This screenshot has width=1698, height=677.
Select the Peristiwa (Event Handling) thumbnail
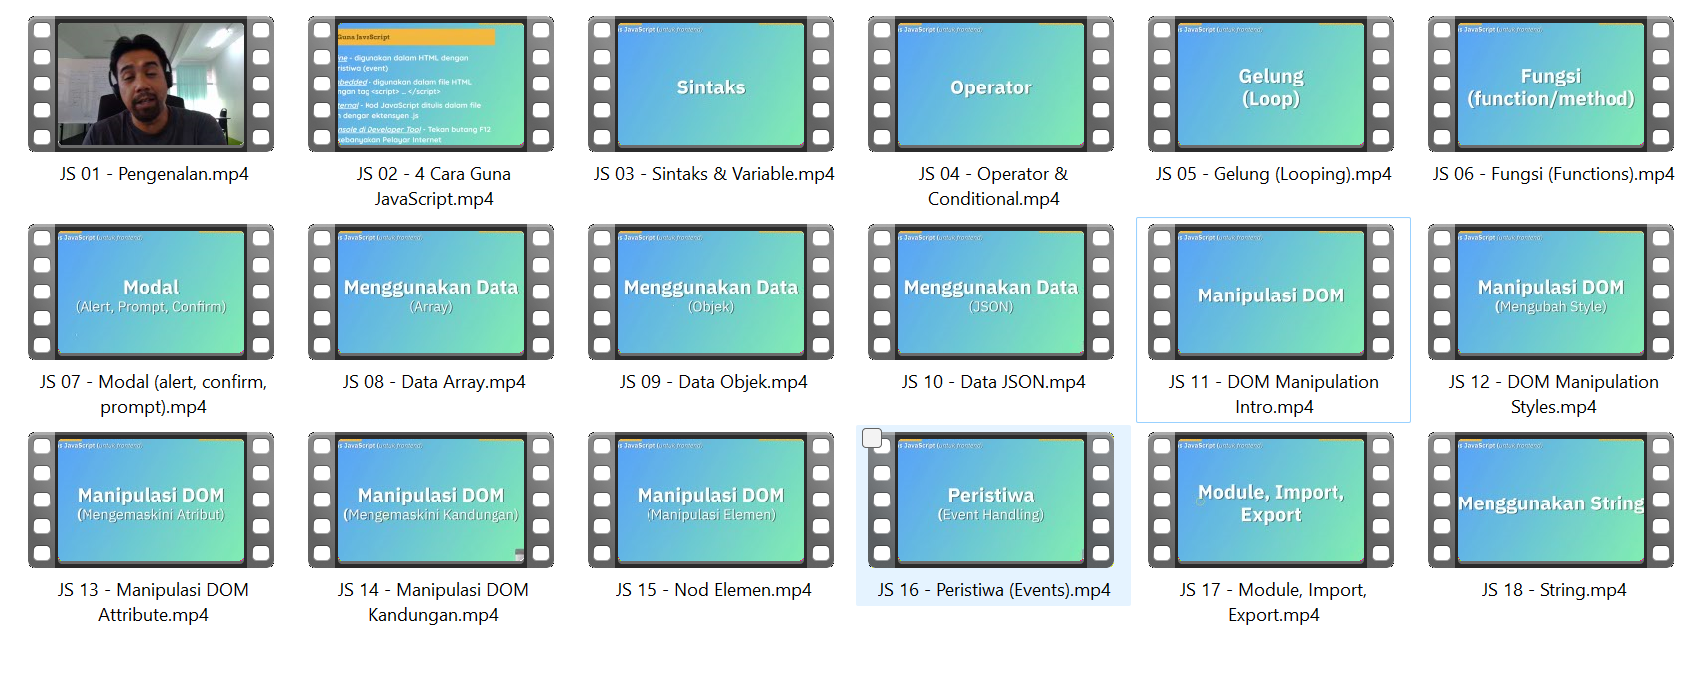(x=991, y=500)
